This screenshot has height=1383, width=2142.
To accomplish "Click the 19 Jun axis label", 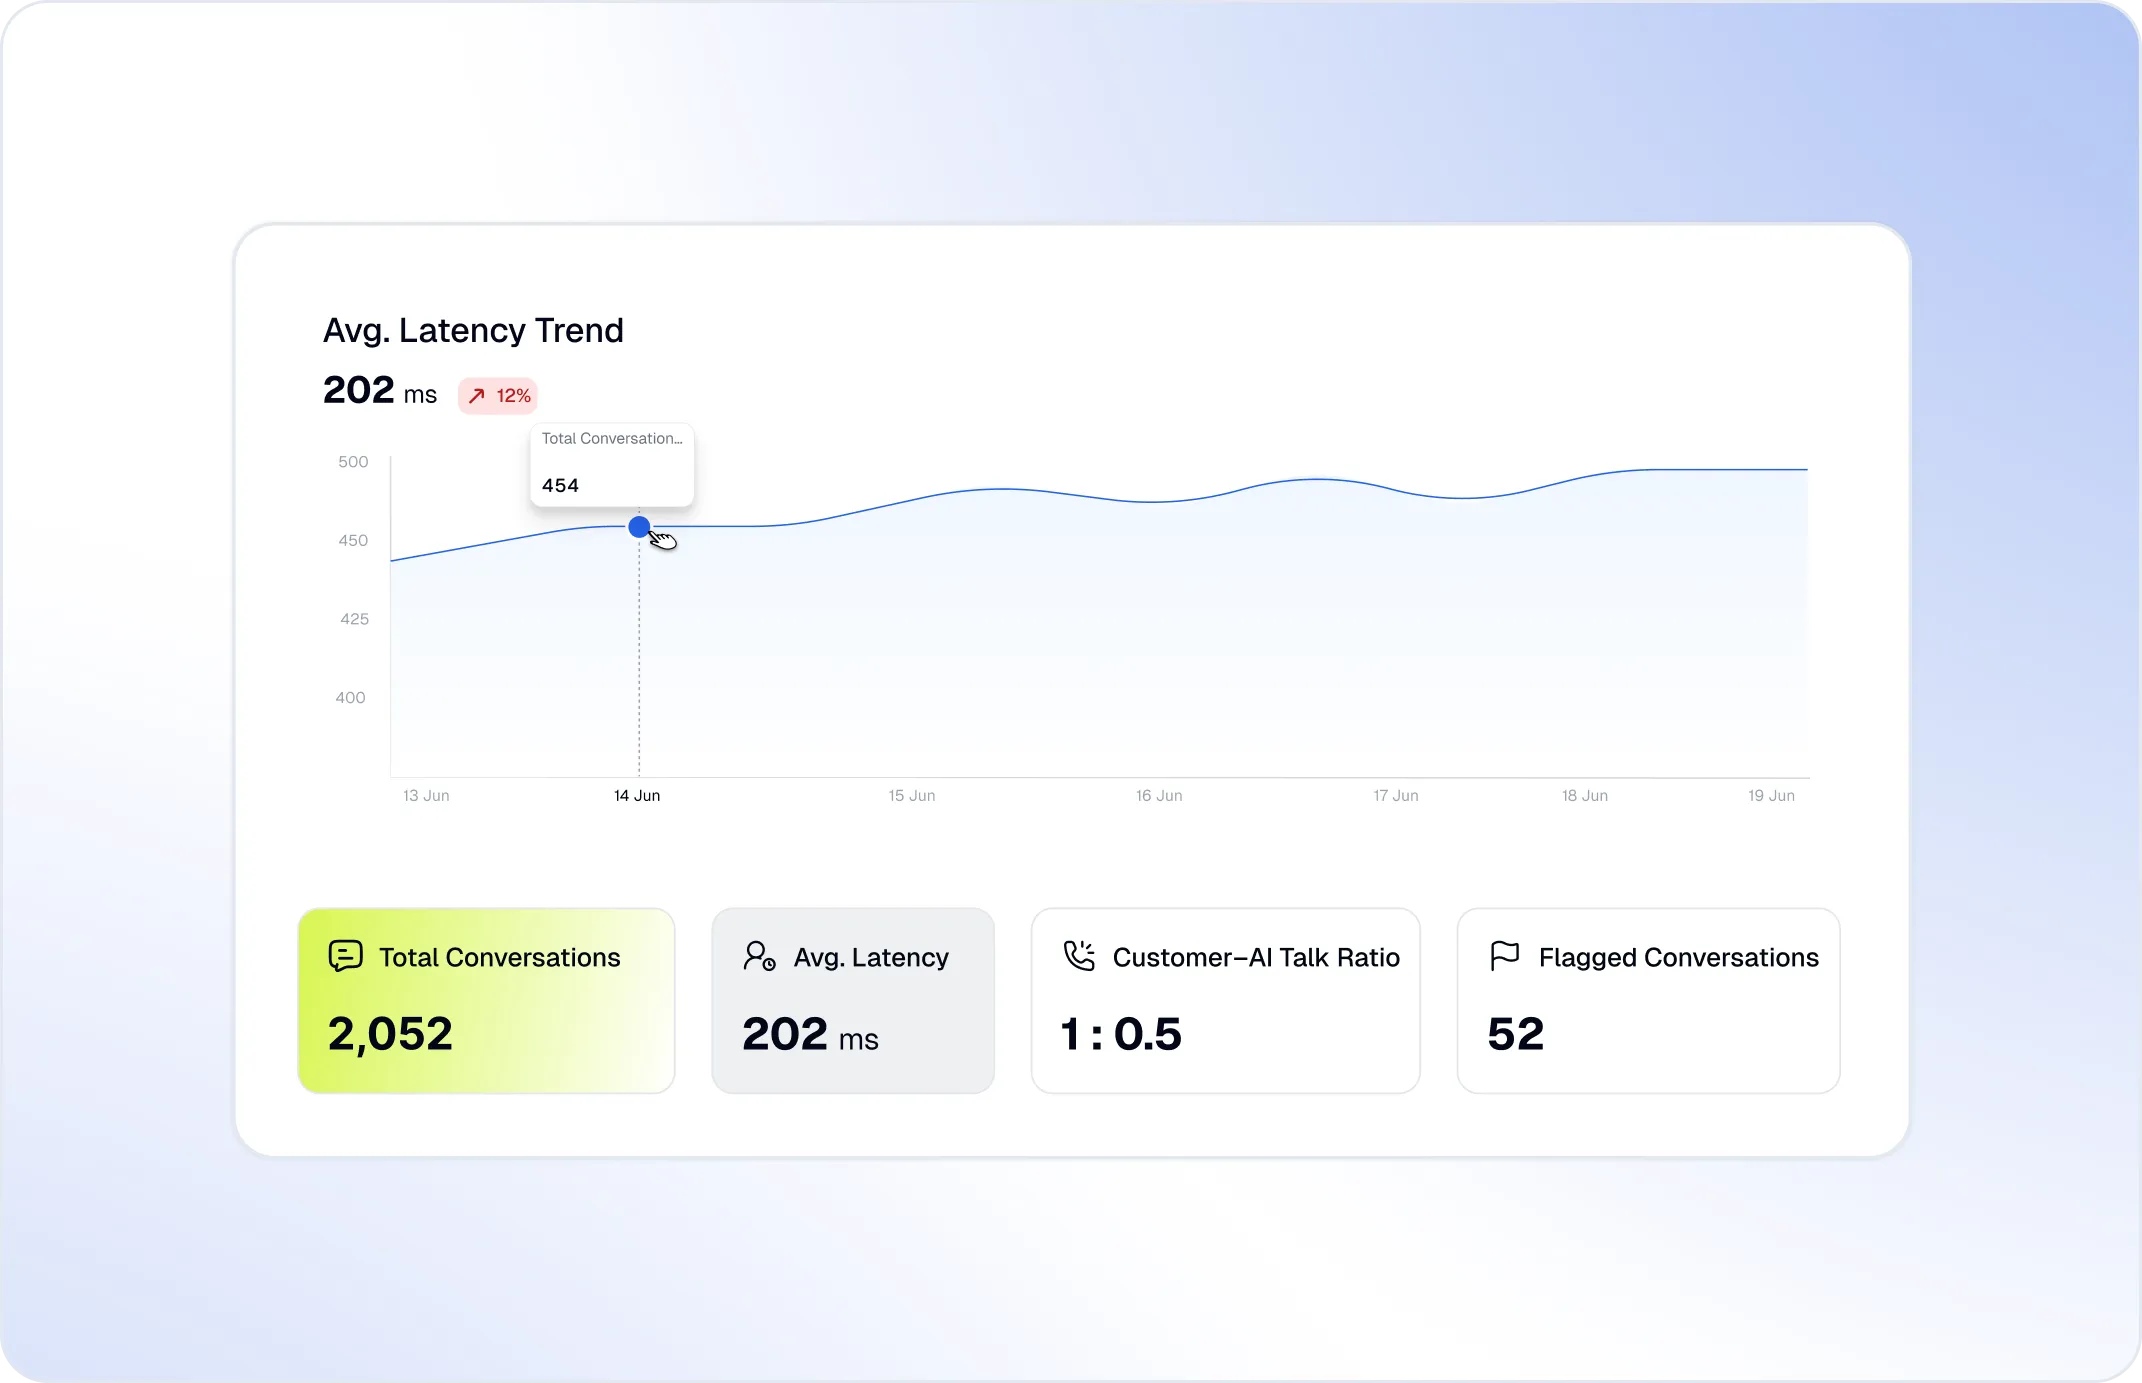I will click(1771, 796).
